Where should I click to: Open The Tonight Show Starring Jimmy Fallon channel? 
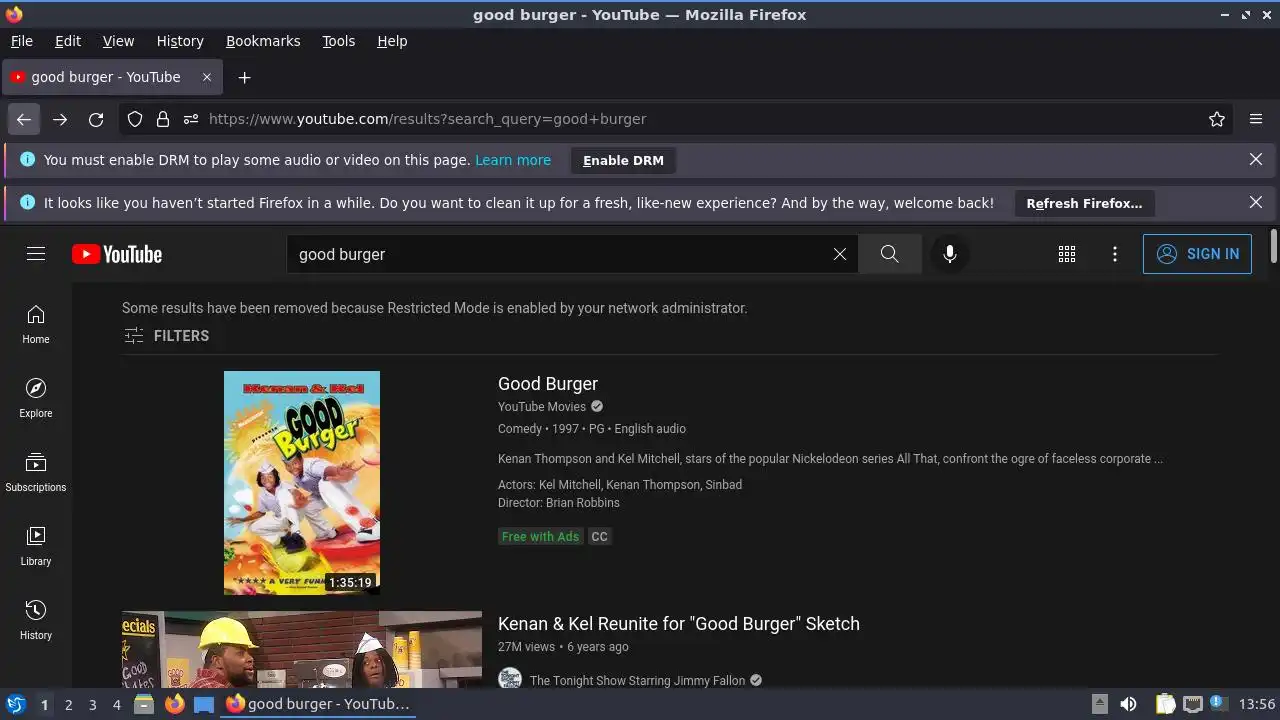pyautogui.click(x=637, y=681)
